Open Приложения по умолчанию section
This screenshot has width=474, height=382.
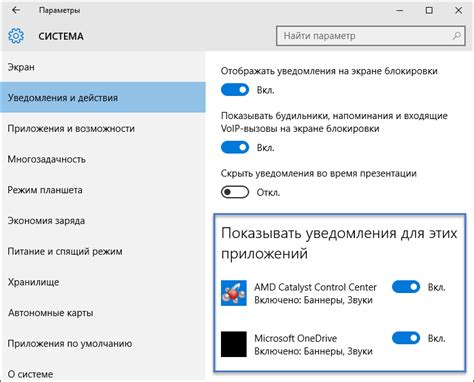(x=103, y=343)
